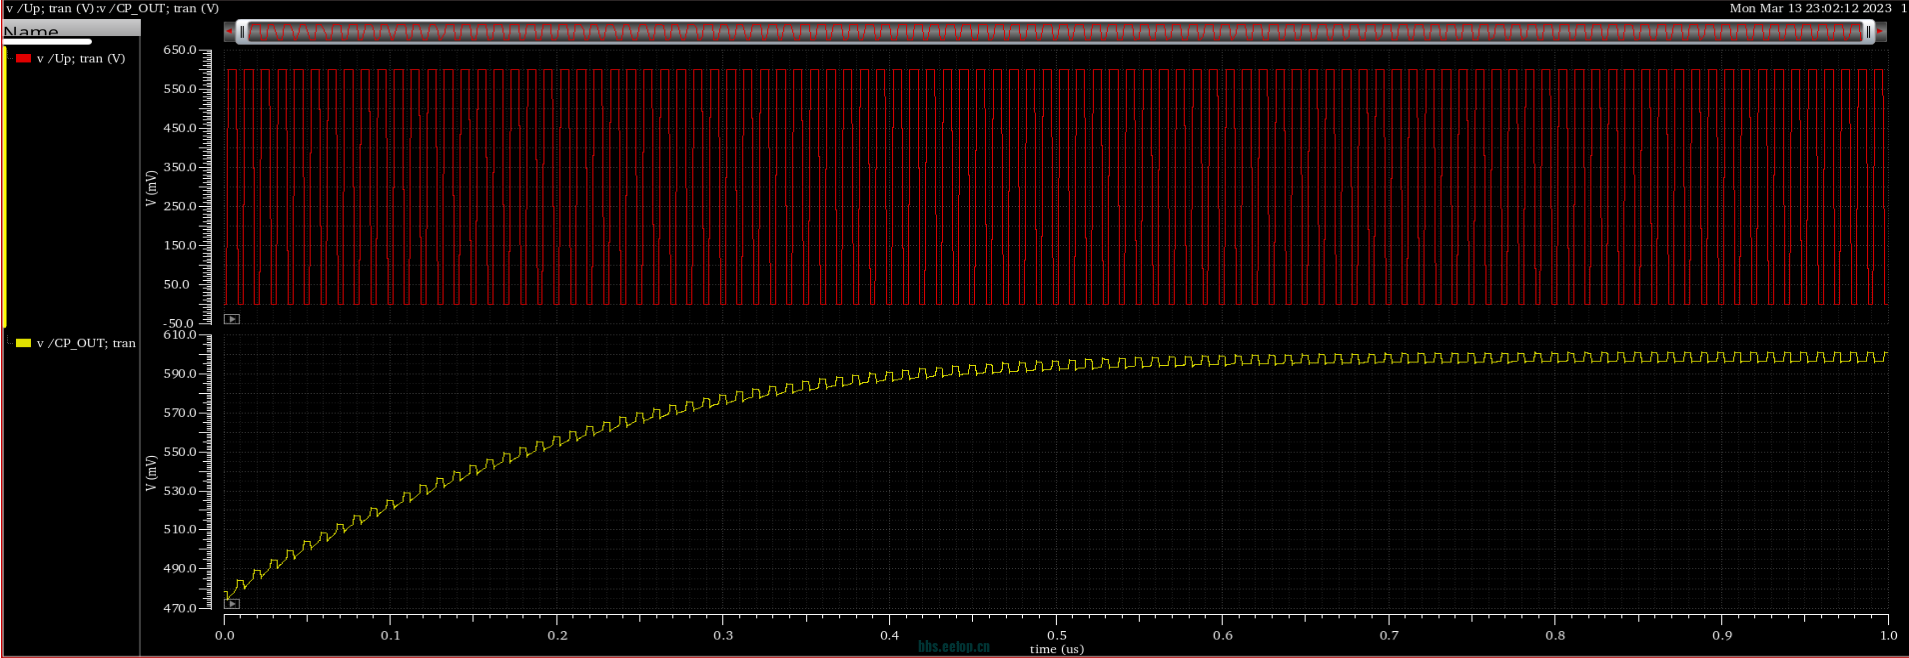The image size is (1909, 658).
Task: Select the 'v /Up; tran (V)' legend entry
Action: pyautogui.click(x=81, y=59)
